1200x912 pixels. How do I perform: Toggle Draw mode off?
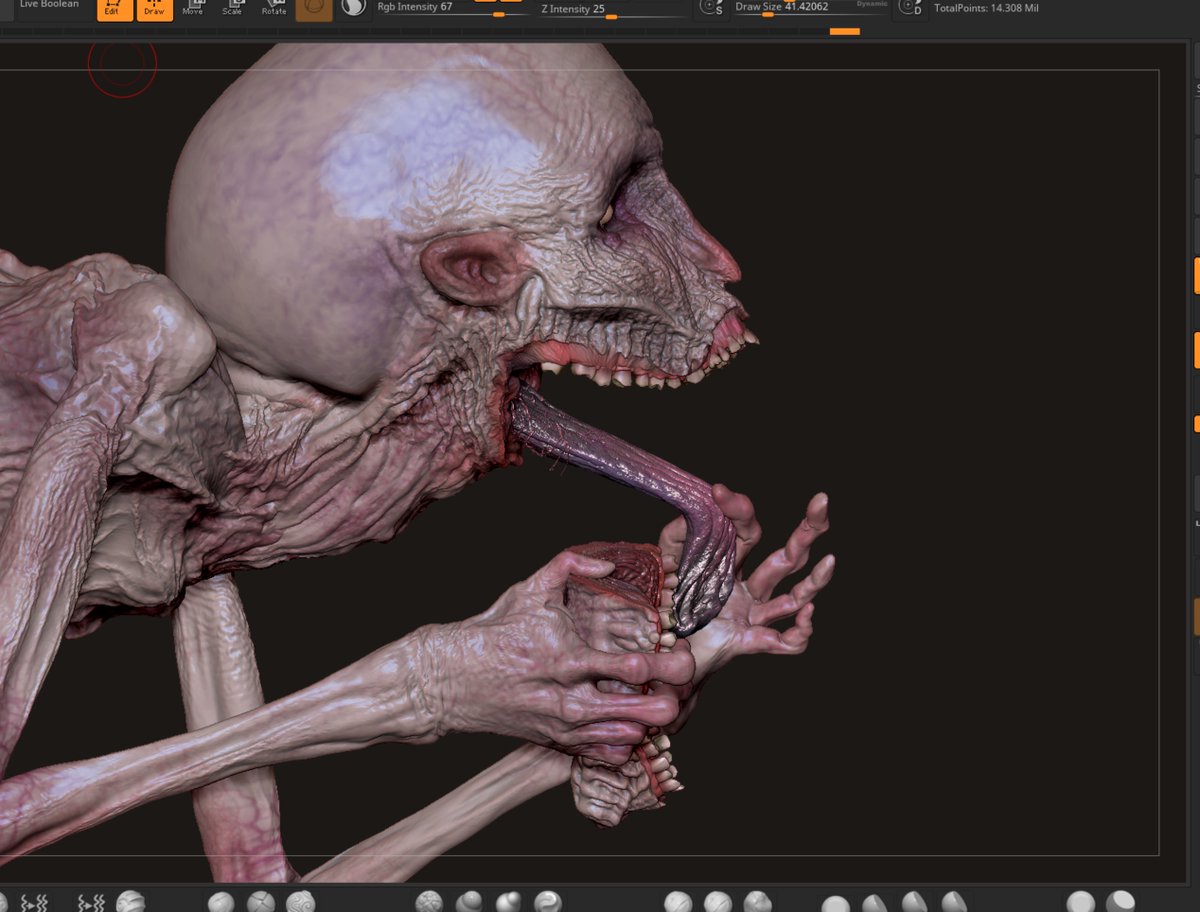coord(153,10)
